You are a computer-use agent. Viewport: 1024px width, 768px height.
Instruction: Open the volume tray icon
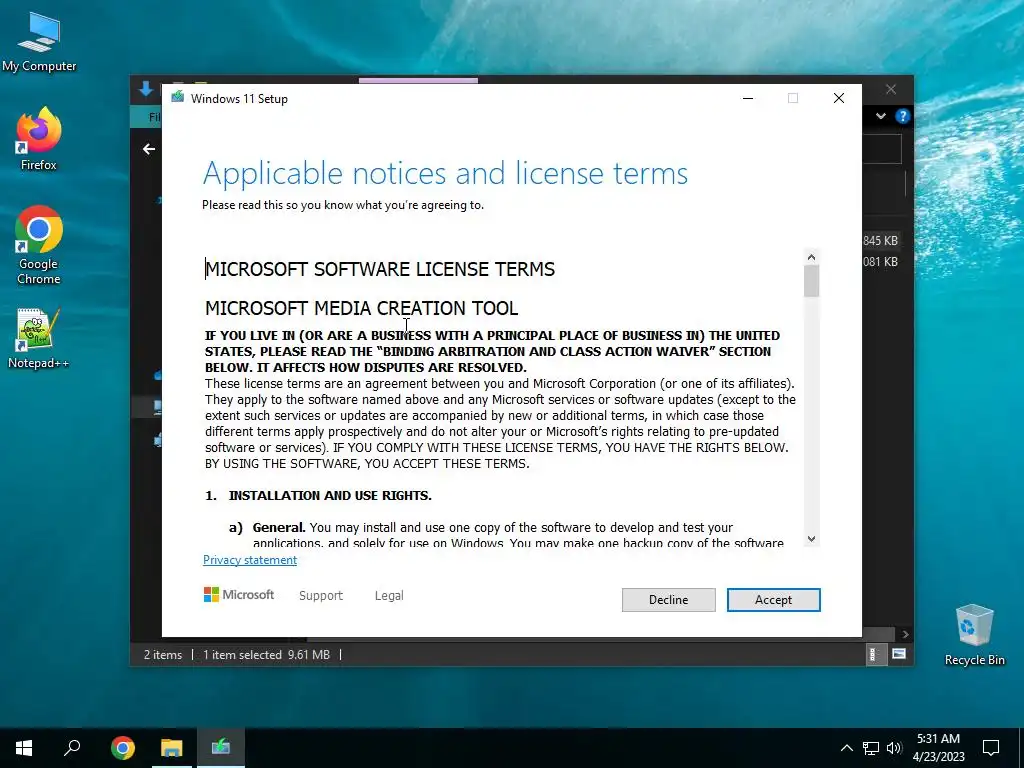point(894,748)
